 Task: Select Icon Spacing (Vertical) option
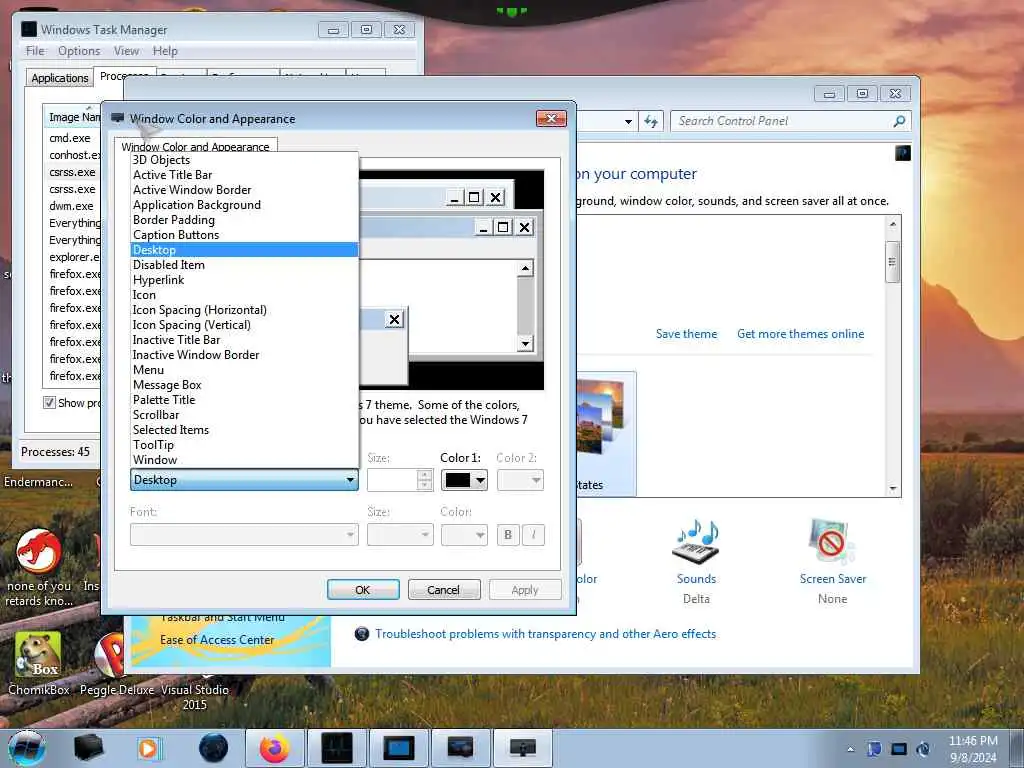245,325
